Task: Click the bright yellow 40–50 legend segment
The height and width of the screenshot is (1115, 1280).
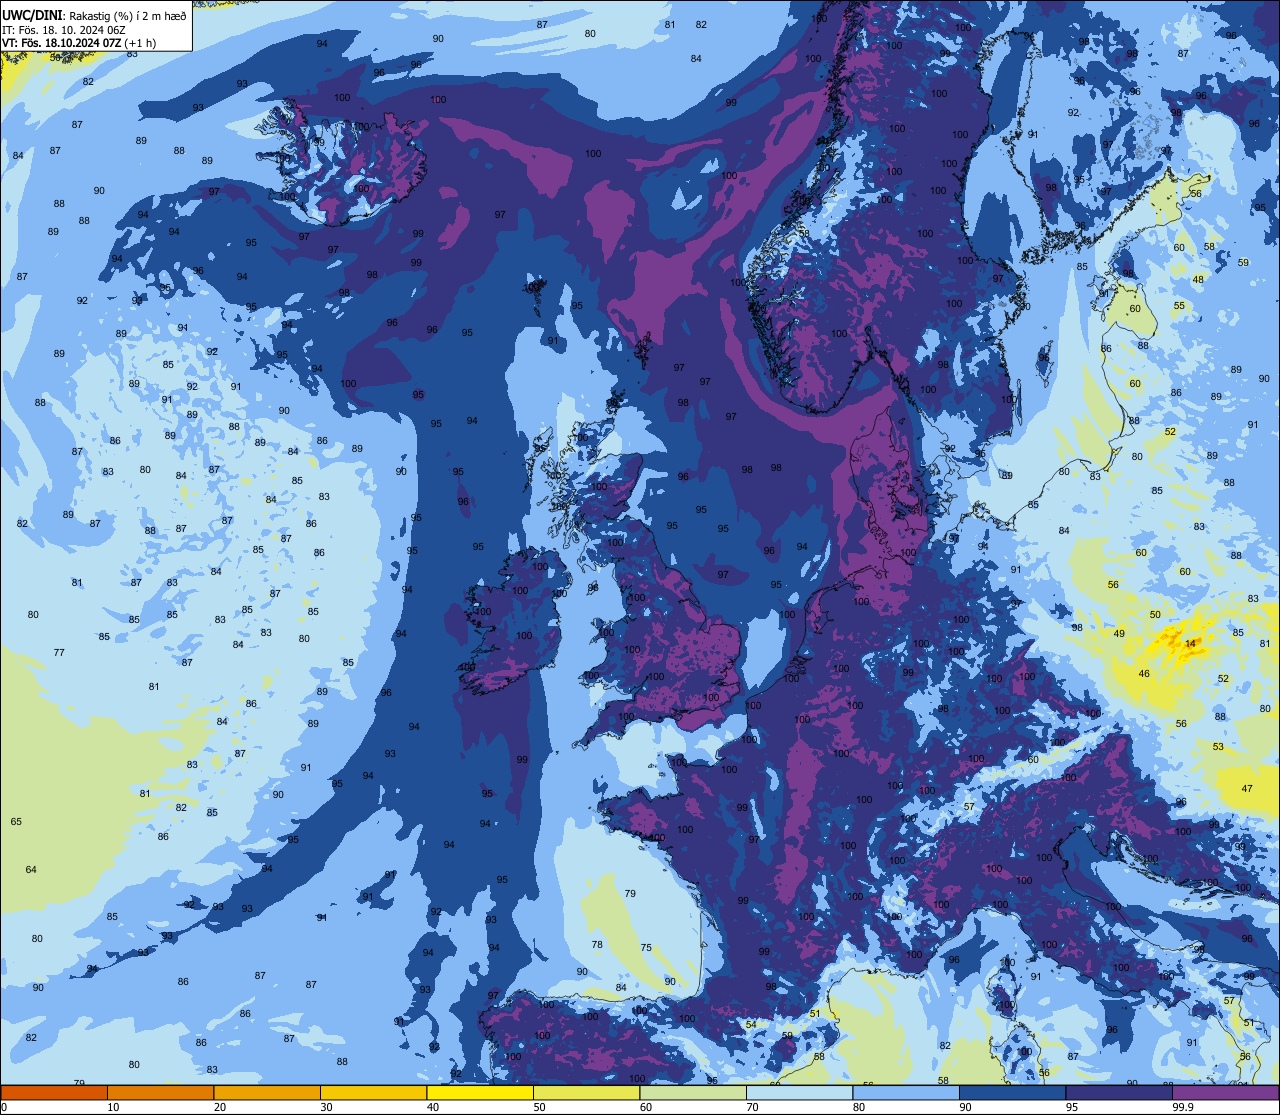Action: tap(480, 1092)
